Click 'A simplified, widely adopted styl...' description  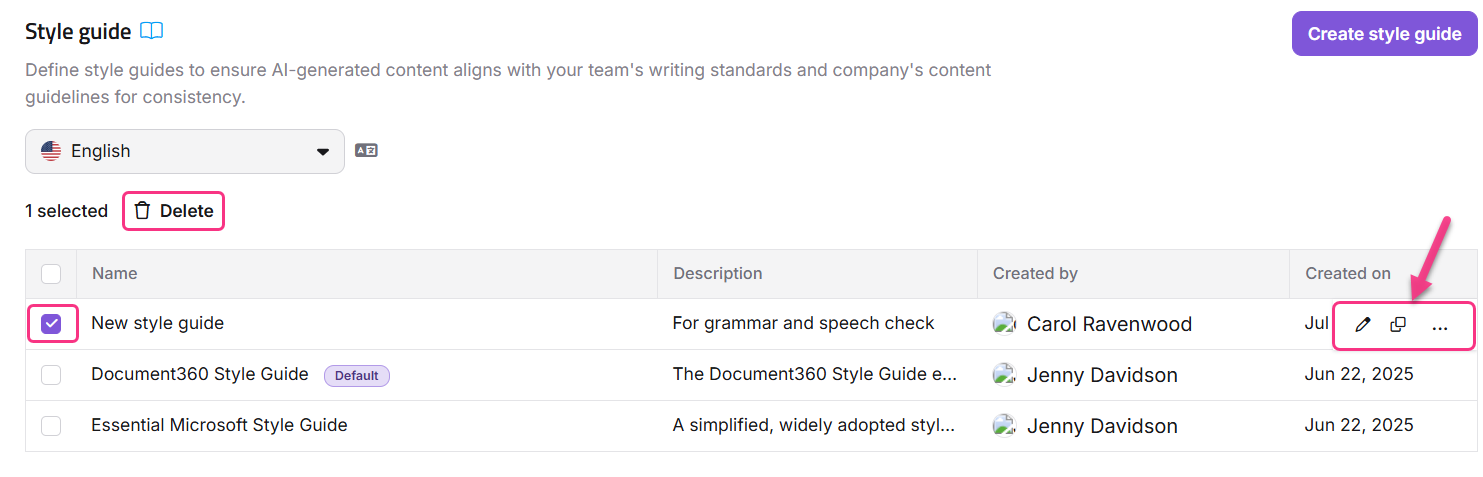813,425
